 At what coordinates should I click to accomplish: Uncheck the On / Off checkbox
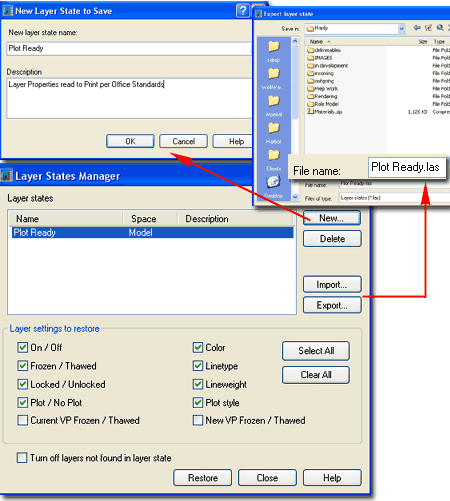click(22, 347)
